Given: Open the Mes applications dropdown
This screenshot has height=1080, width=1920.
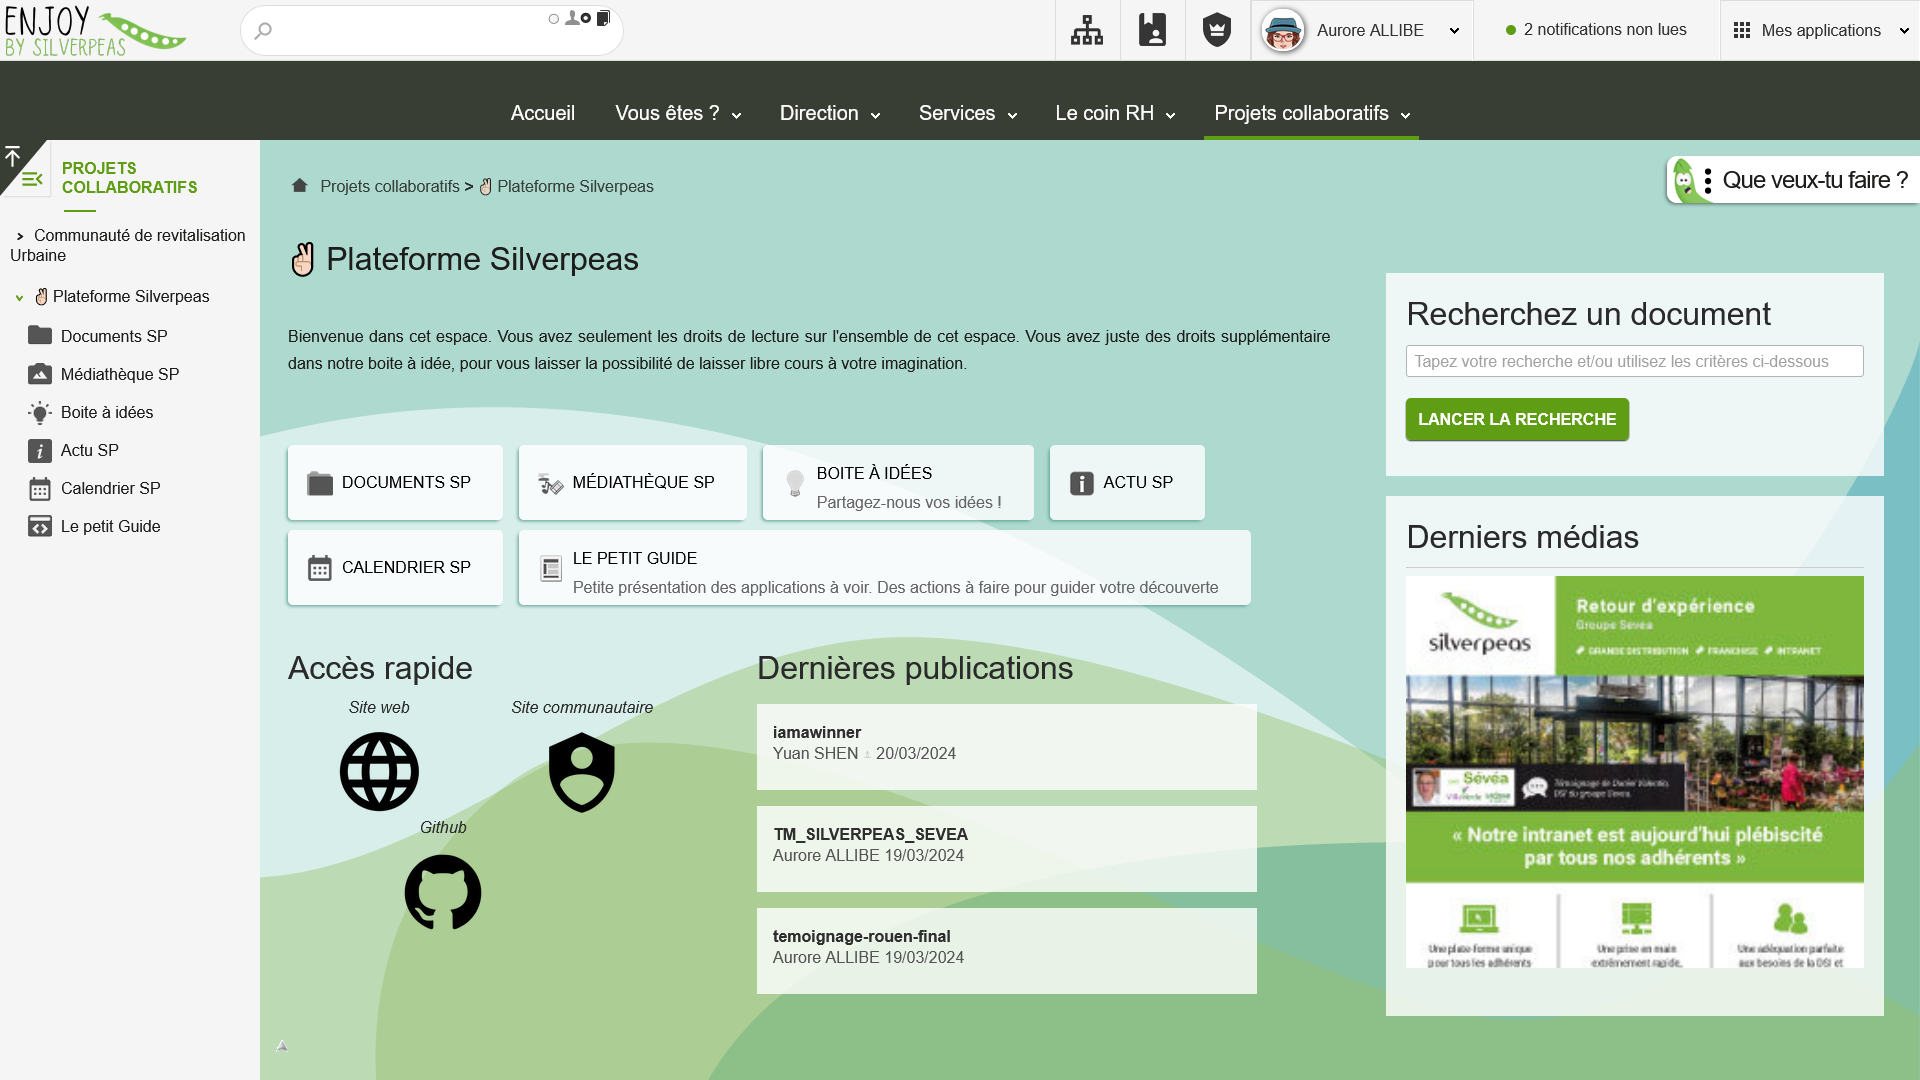Looking at the screenshot, I should [x=1903, y=31].
